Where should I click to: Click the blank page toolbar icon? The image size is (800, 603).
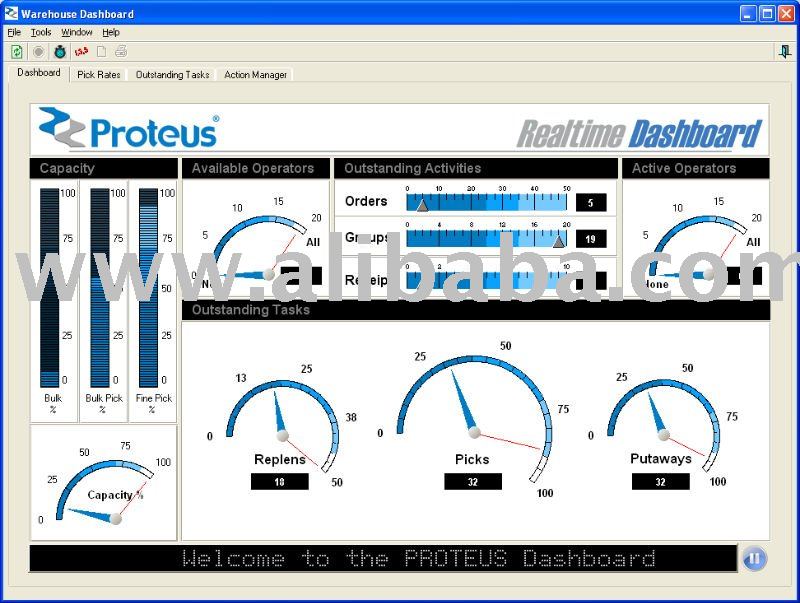coord(102,52)
